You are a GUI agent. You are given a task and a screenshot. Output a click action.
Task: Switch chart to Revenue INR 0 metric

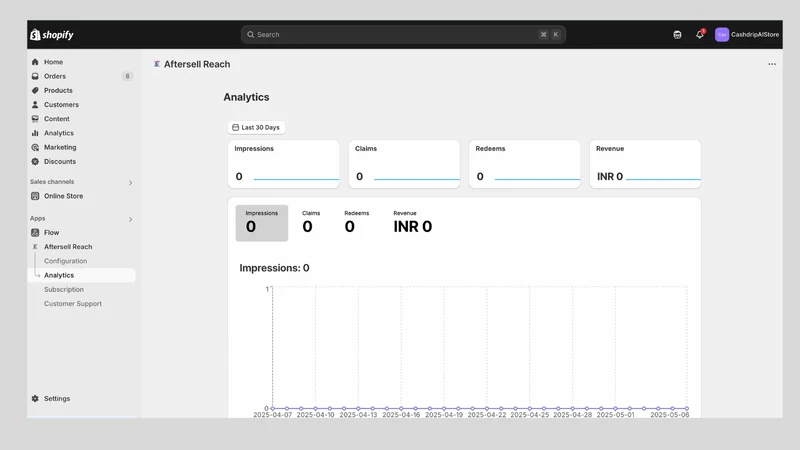click(412, 223)
